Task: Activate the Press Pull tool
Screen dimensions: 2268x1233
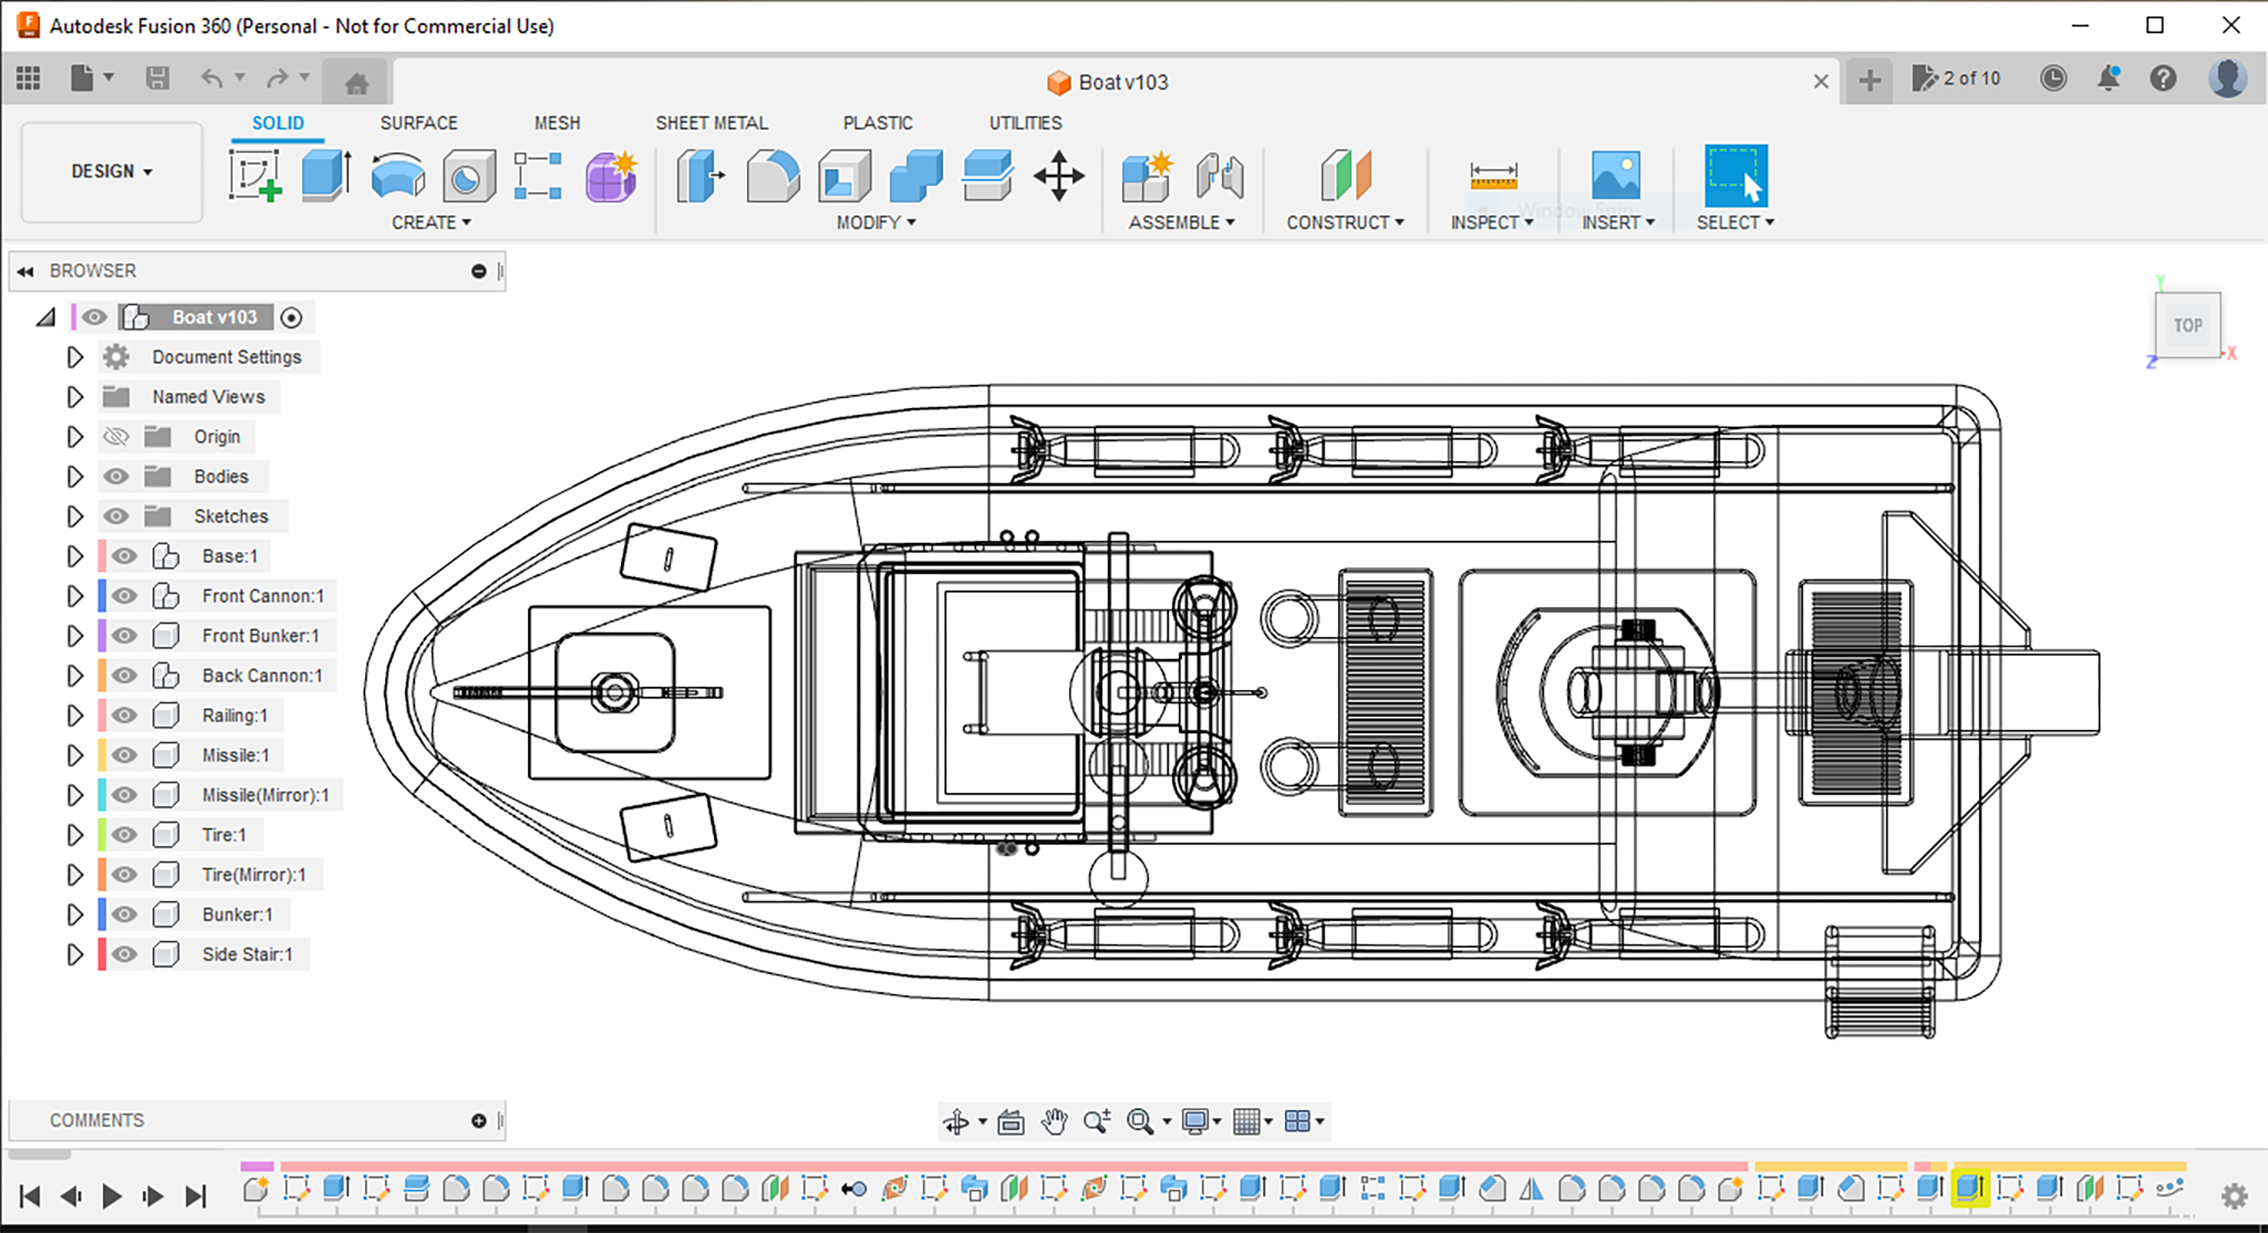Action: [x=701, y=176]
